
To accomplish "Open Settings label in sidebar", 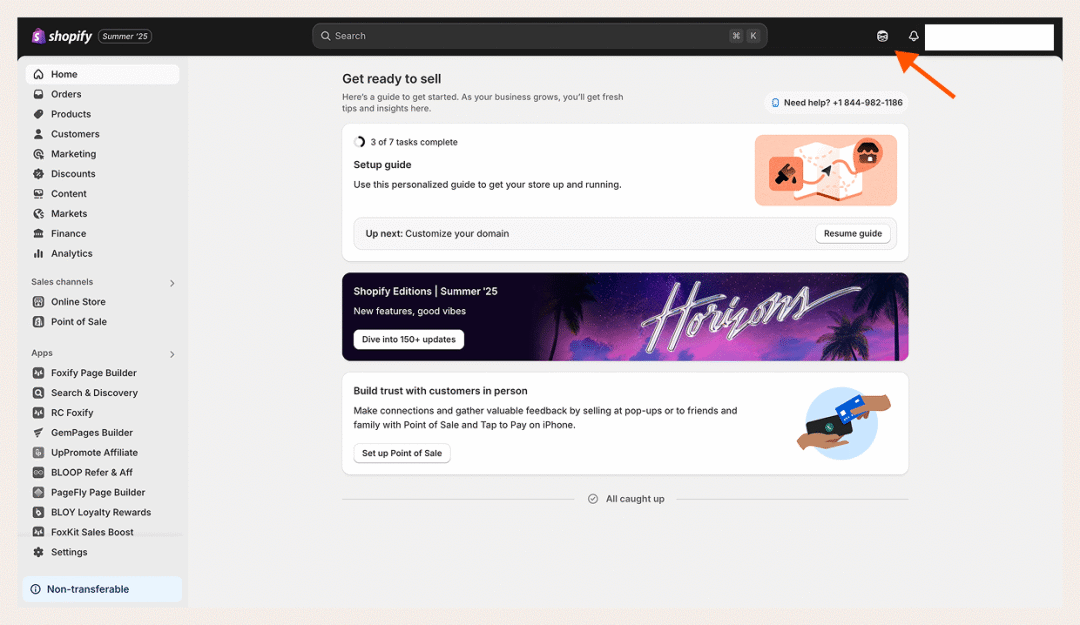I will click(x=69, y=553).
